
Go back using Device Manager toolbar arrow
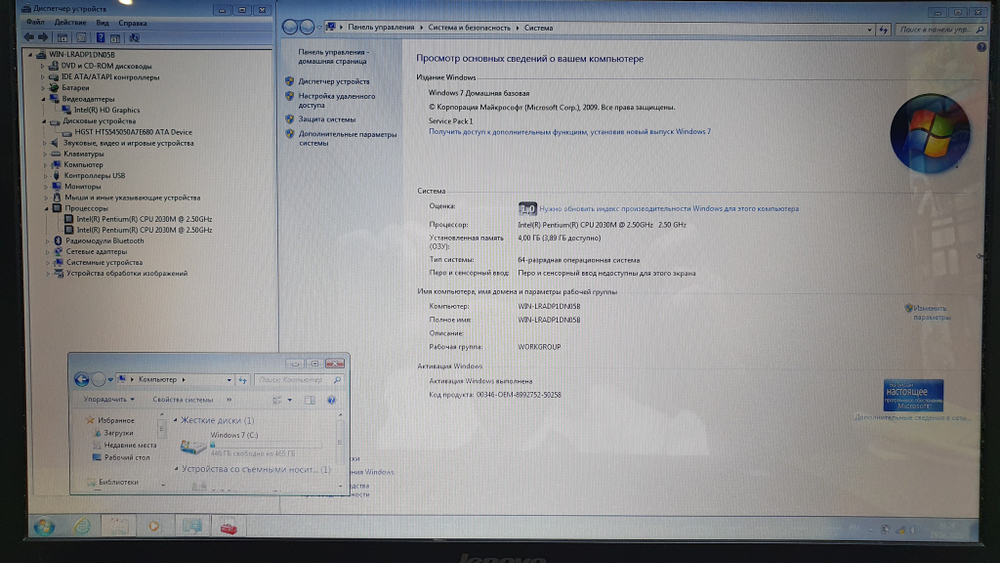point(29,38)
